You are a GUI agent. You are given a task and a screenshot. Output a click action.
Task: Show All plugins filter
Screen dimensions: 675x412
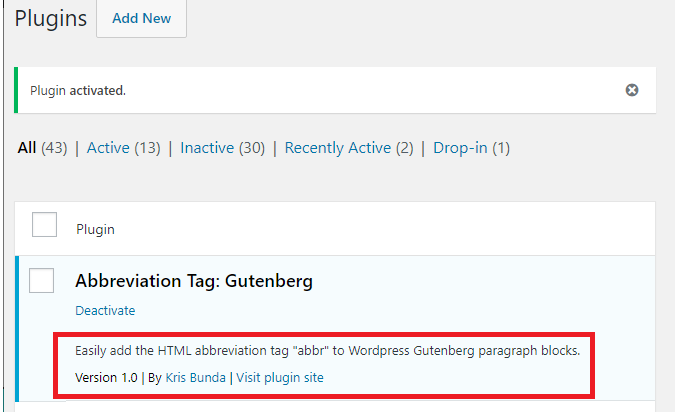26,148
